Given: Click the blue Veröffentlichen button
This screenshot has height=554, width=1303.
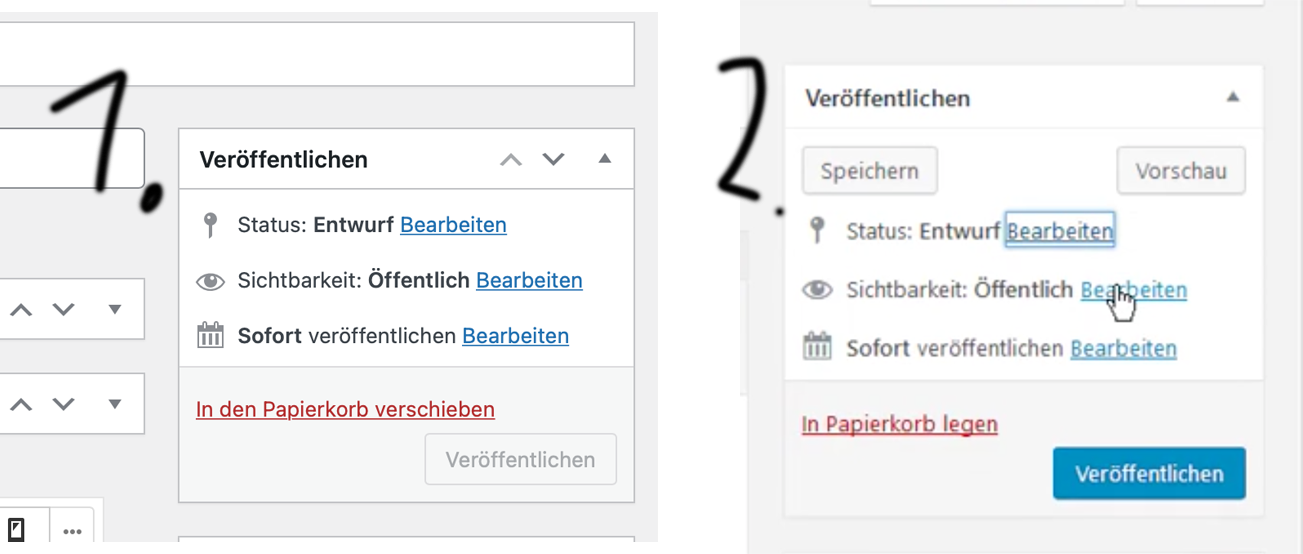Looking at the screenshot, I should click(x=1148, y=473).
